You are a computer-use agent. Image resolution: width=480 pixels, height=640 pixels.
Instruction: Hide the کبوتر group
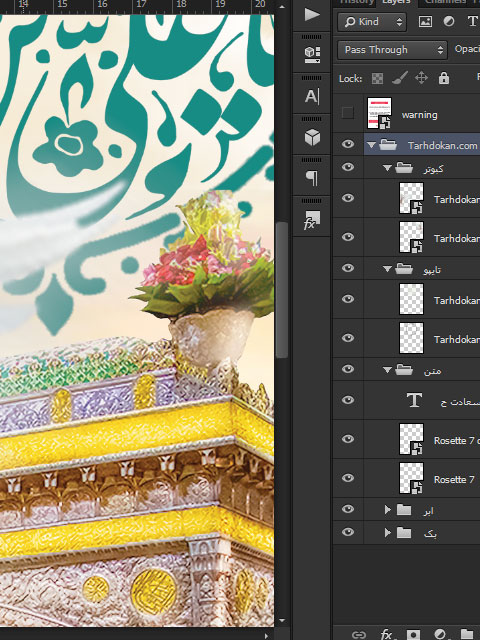348,167
